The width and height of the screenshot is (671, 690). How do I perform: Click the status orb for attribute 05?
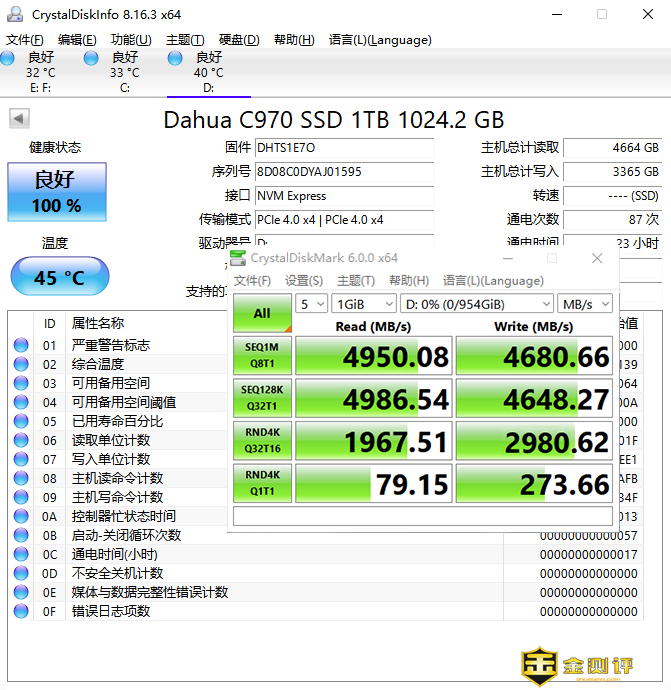21,421
